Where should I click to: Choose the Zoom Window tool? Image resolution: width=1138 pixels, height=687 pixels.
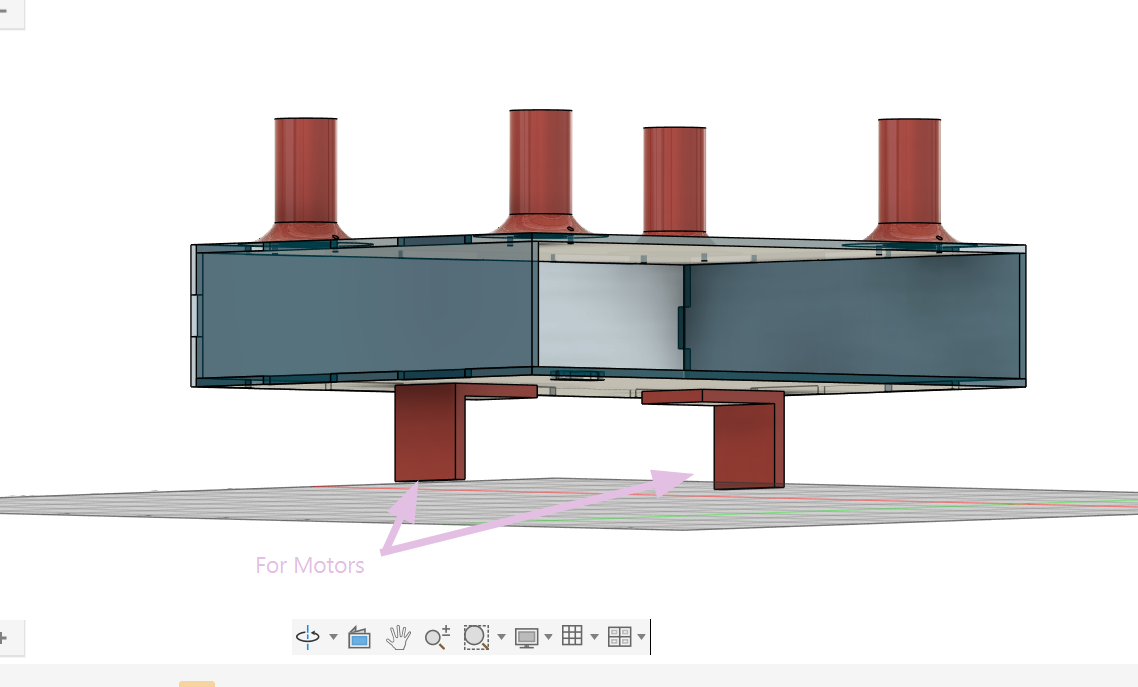click(x=476, y=637)
